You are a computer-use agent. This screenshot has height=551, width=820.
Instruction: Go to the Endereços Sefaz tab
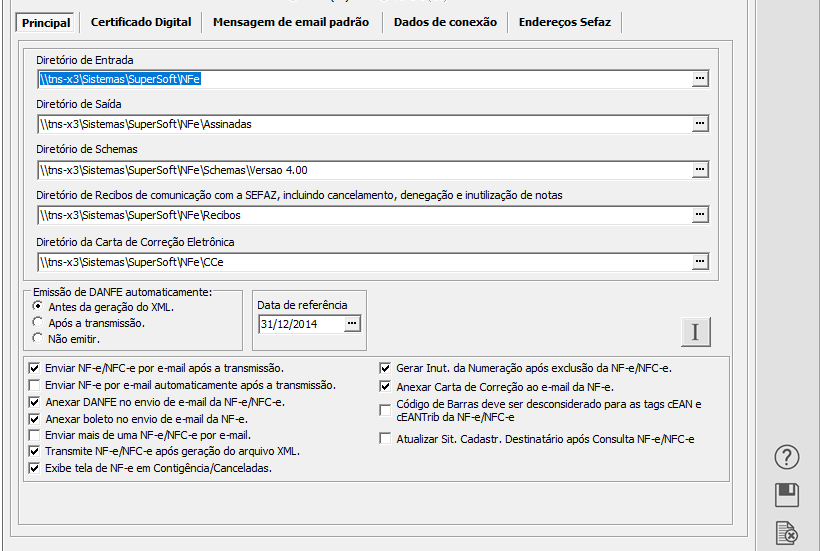tap(565, 22)
